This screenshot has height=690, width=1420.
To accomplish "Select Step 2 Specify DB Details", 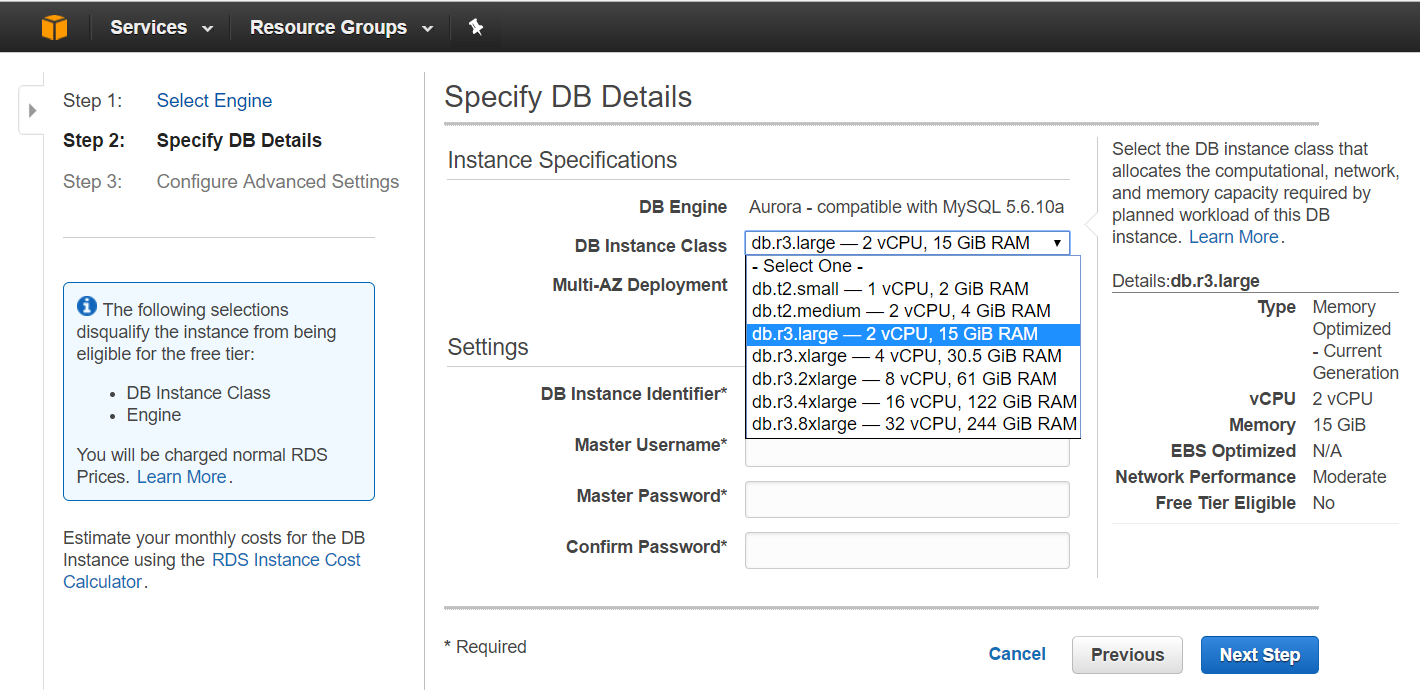I will (239, 140).
